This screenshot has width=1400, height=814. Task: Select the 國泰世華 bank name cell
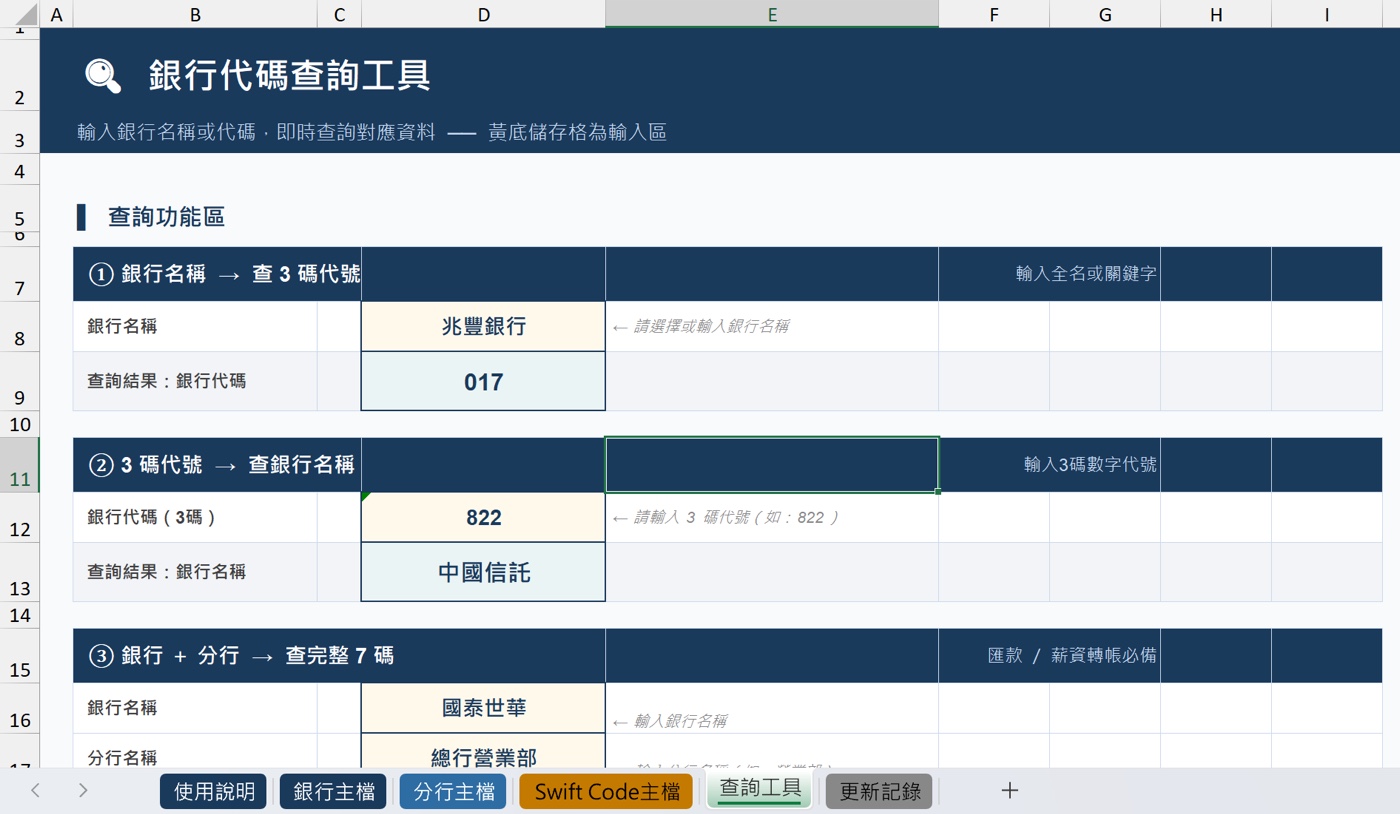[483, 707]
